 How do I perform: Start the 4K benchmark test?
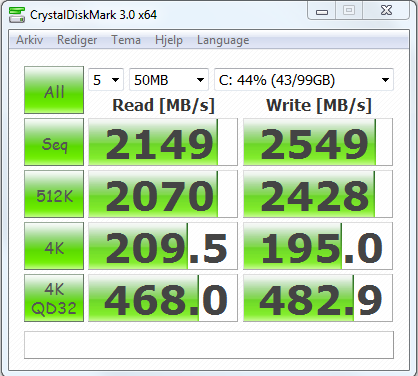[54, 246]
